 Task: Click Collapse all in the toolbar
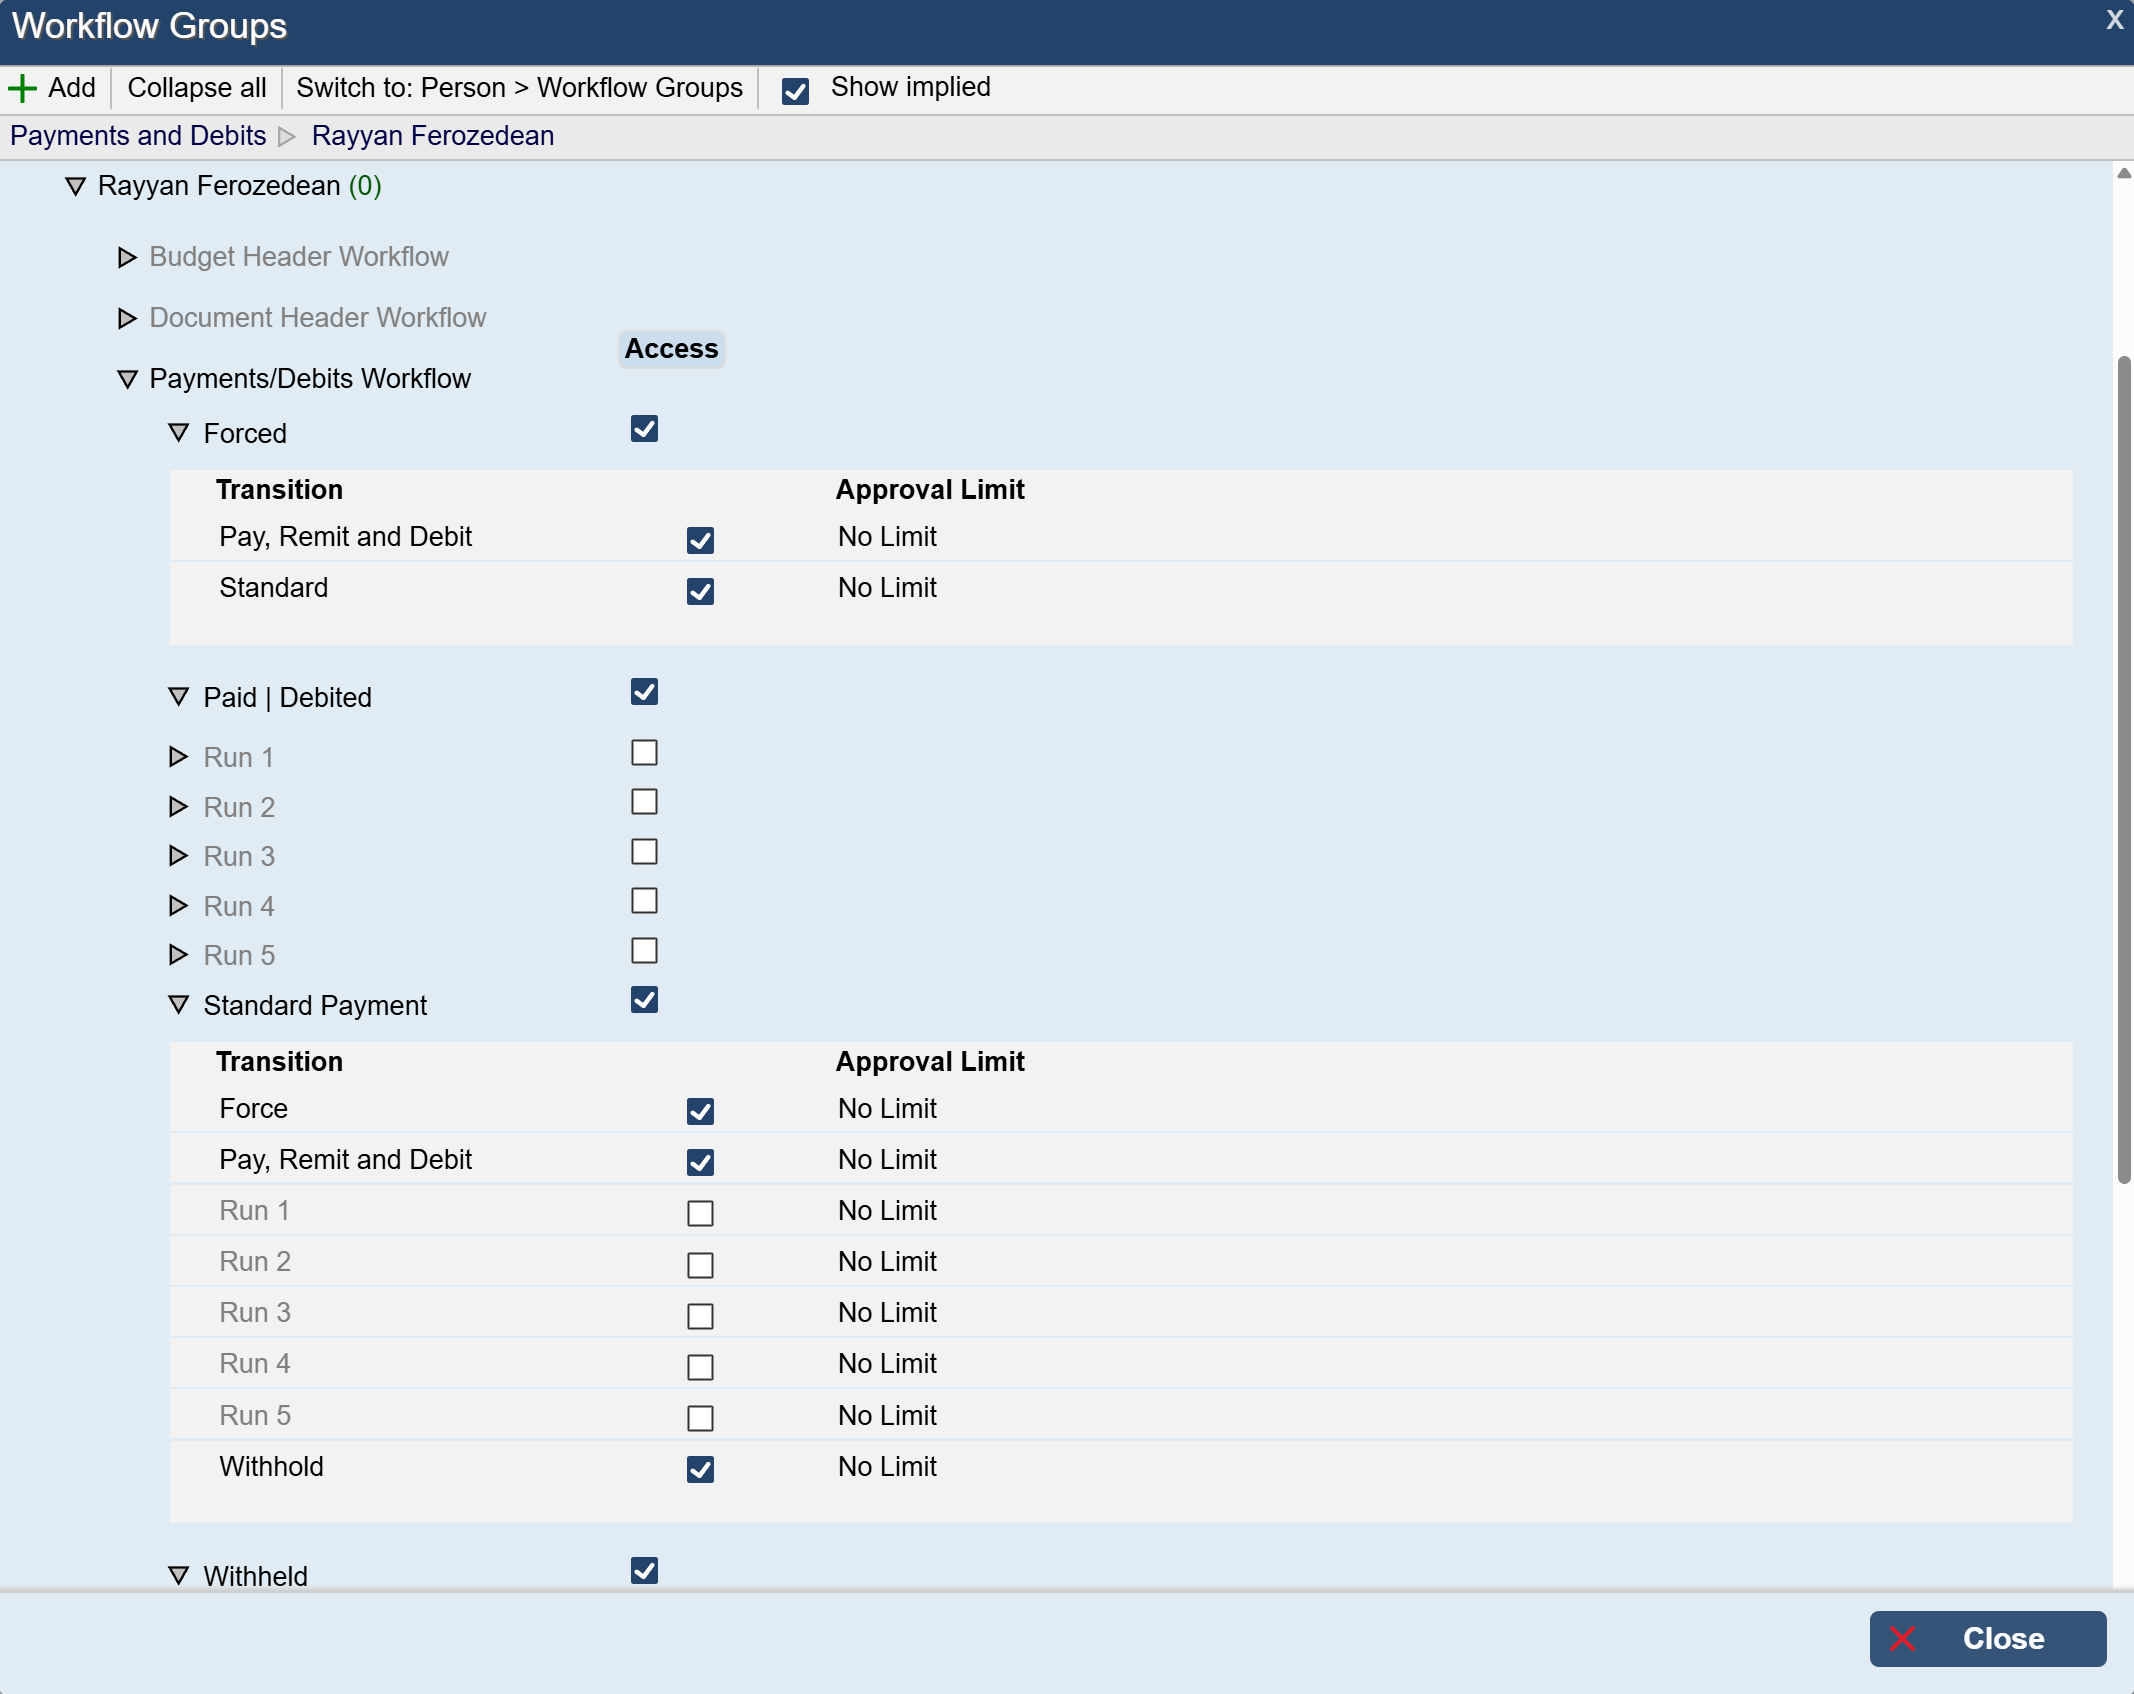[196, 88]
